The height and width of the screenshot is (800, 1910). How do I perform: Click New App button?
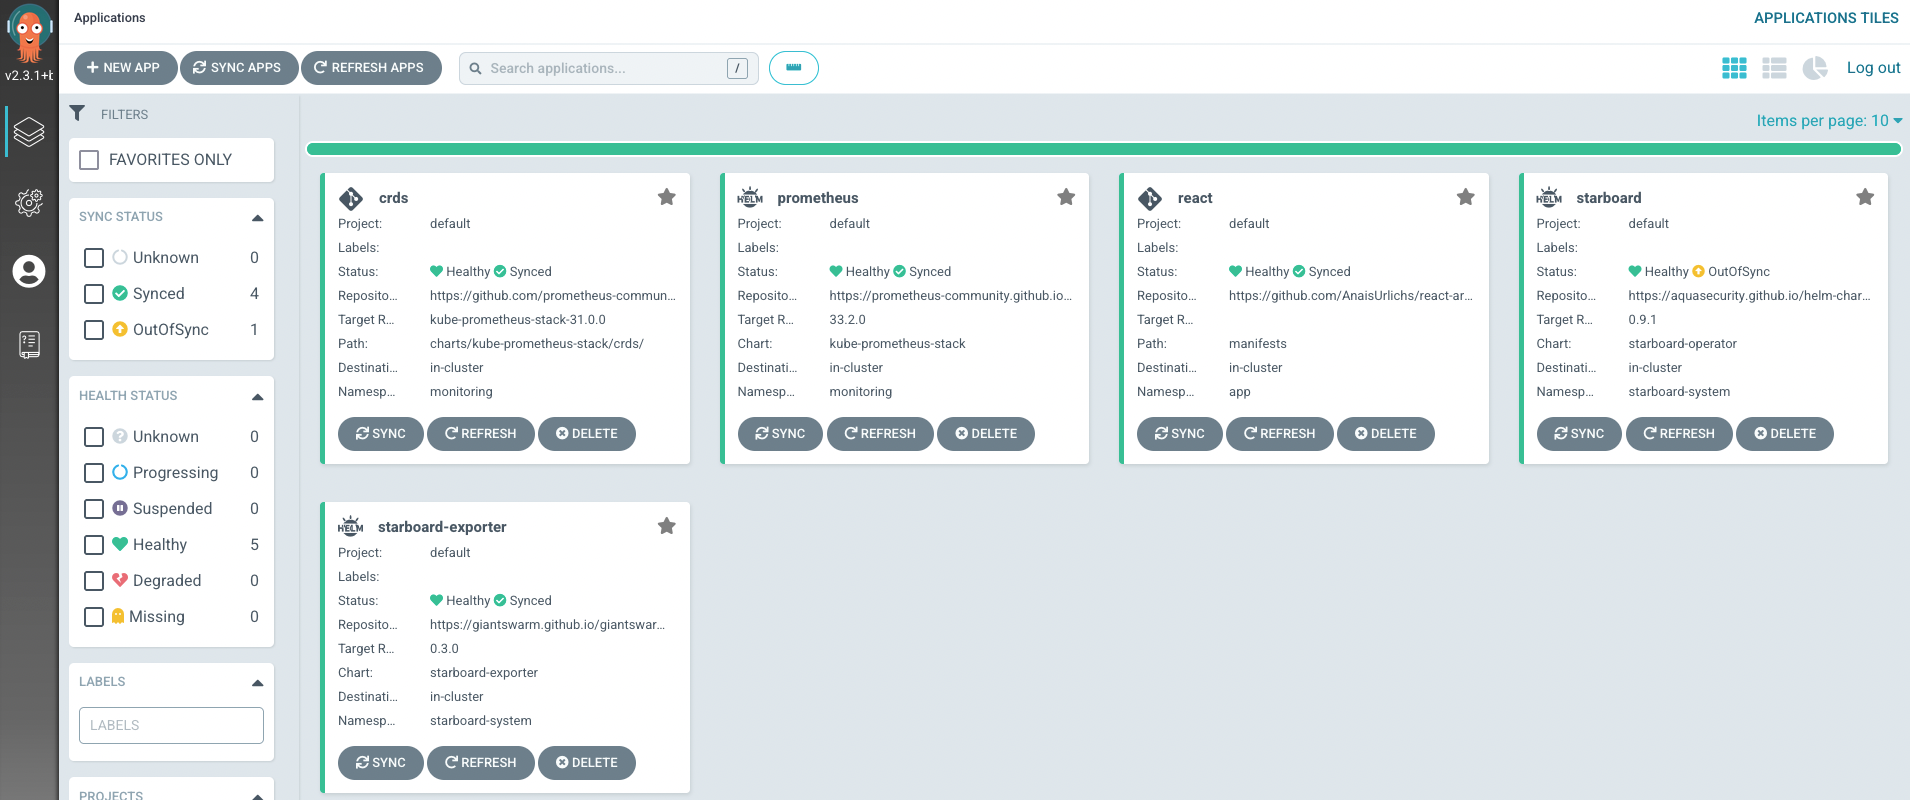click(x=125, y=68)
